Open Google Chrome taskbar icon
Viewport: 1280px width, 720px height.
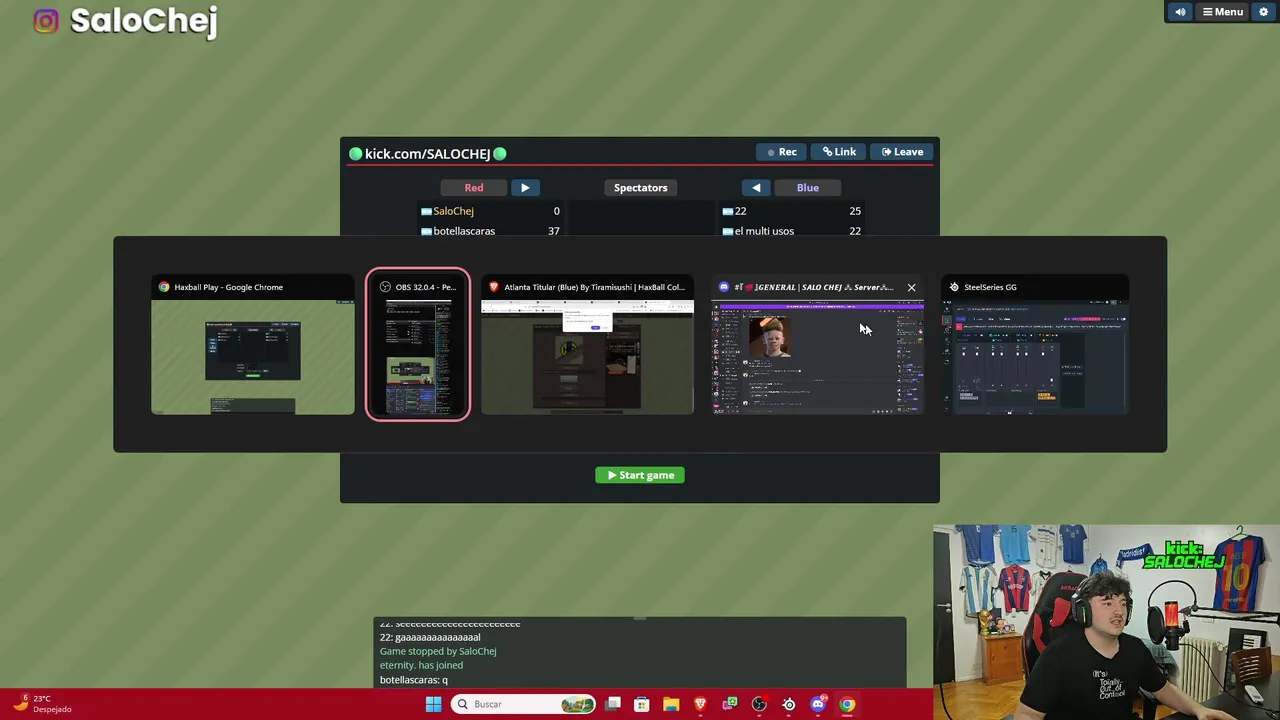[847, 704]
